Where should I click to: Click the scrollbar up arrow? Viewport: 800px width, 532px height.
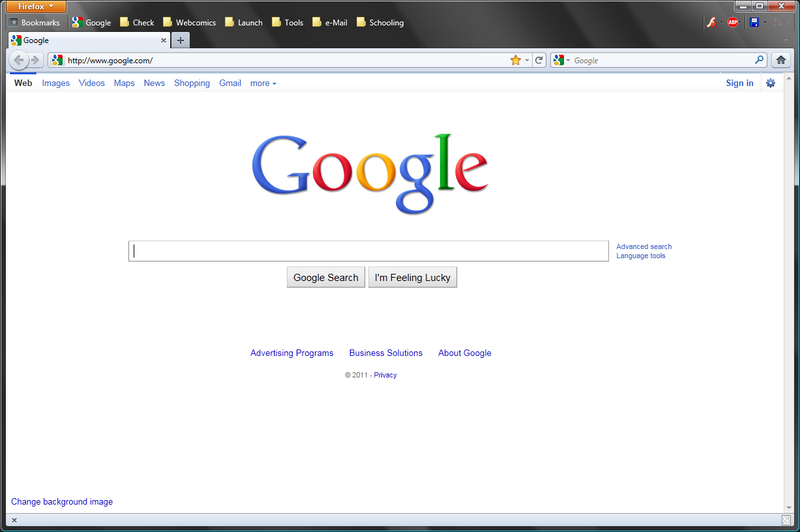(789, 79)
